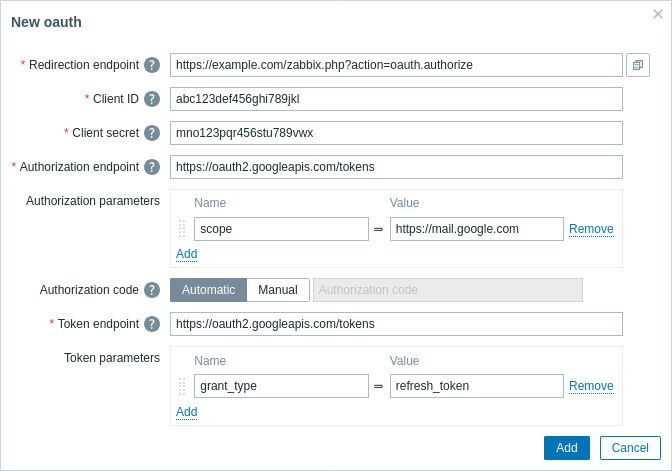Click the drag handle of the grant_type row
The image size is (672, 471).
click(182, 386)
